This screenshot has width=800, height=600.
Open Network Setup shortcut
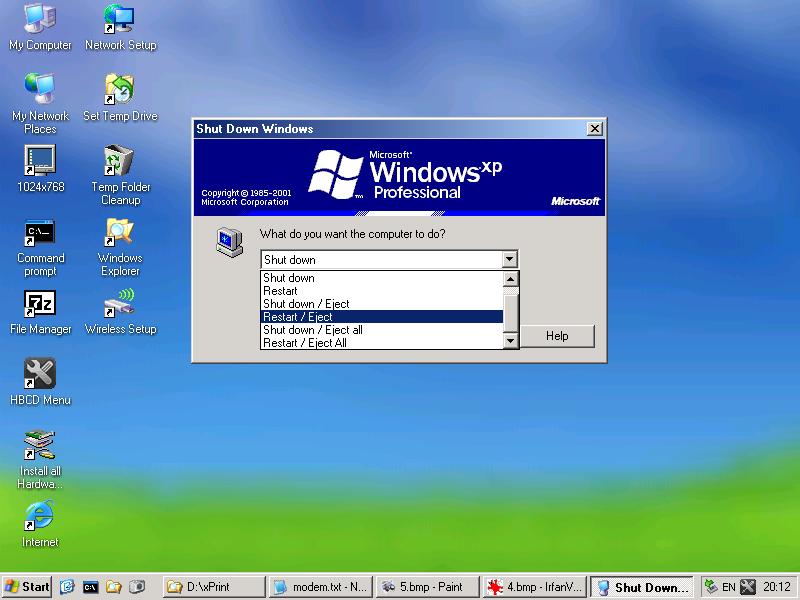click(x=120, y=27)
